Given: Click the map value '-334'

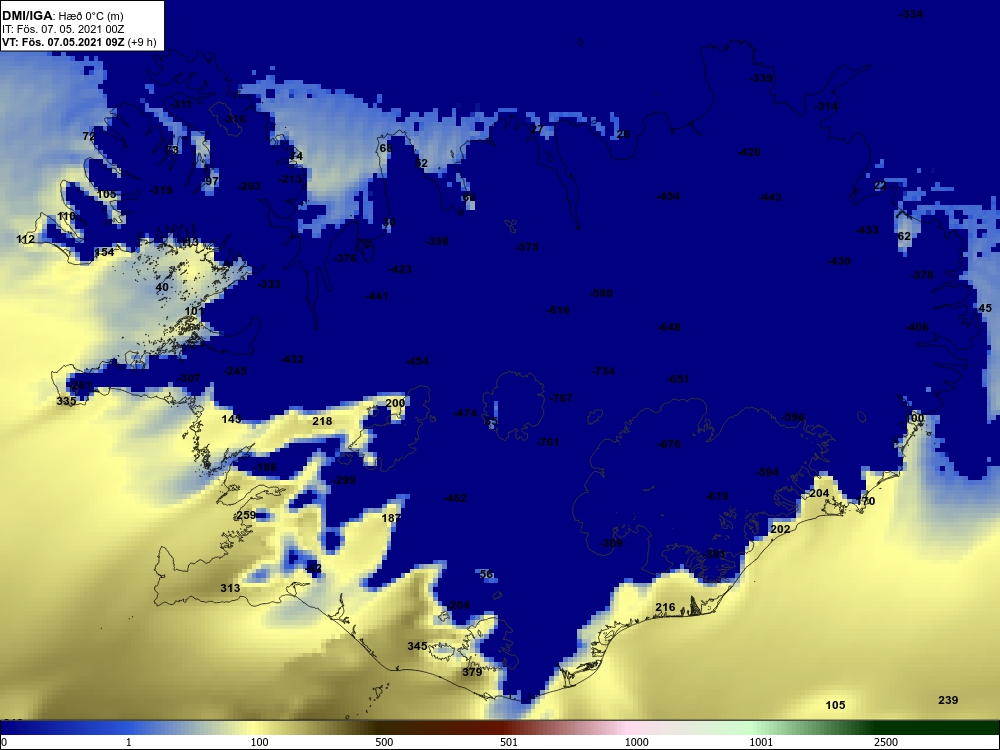Looking at the screenshot, I should (x=911, y=14).
